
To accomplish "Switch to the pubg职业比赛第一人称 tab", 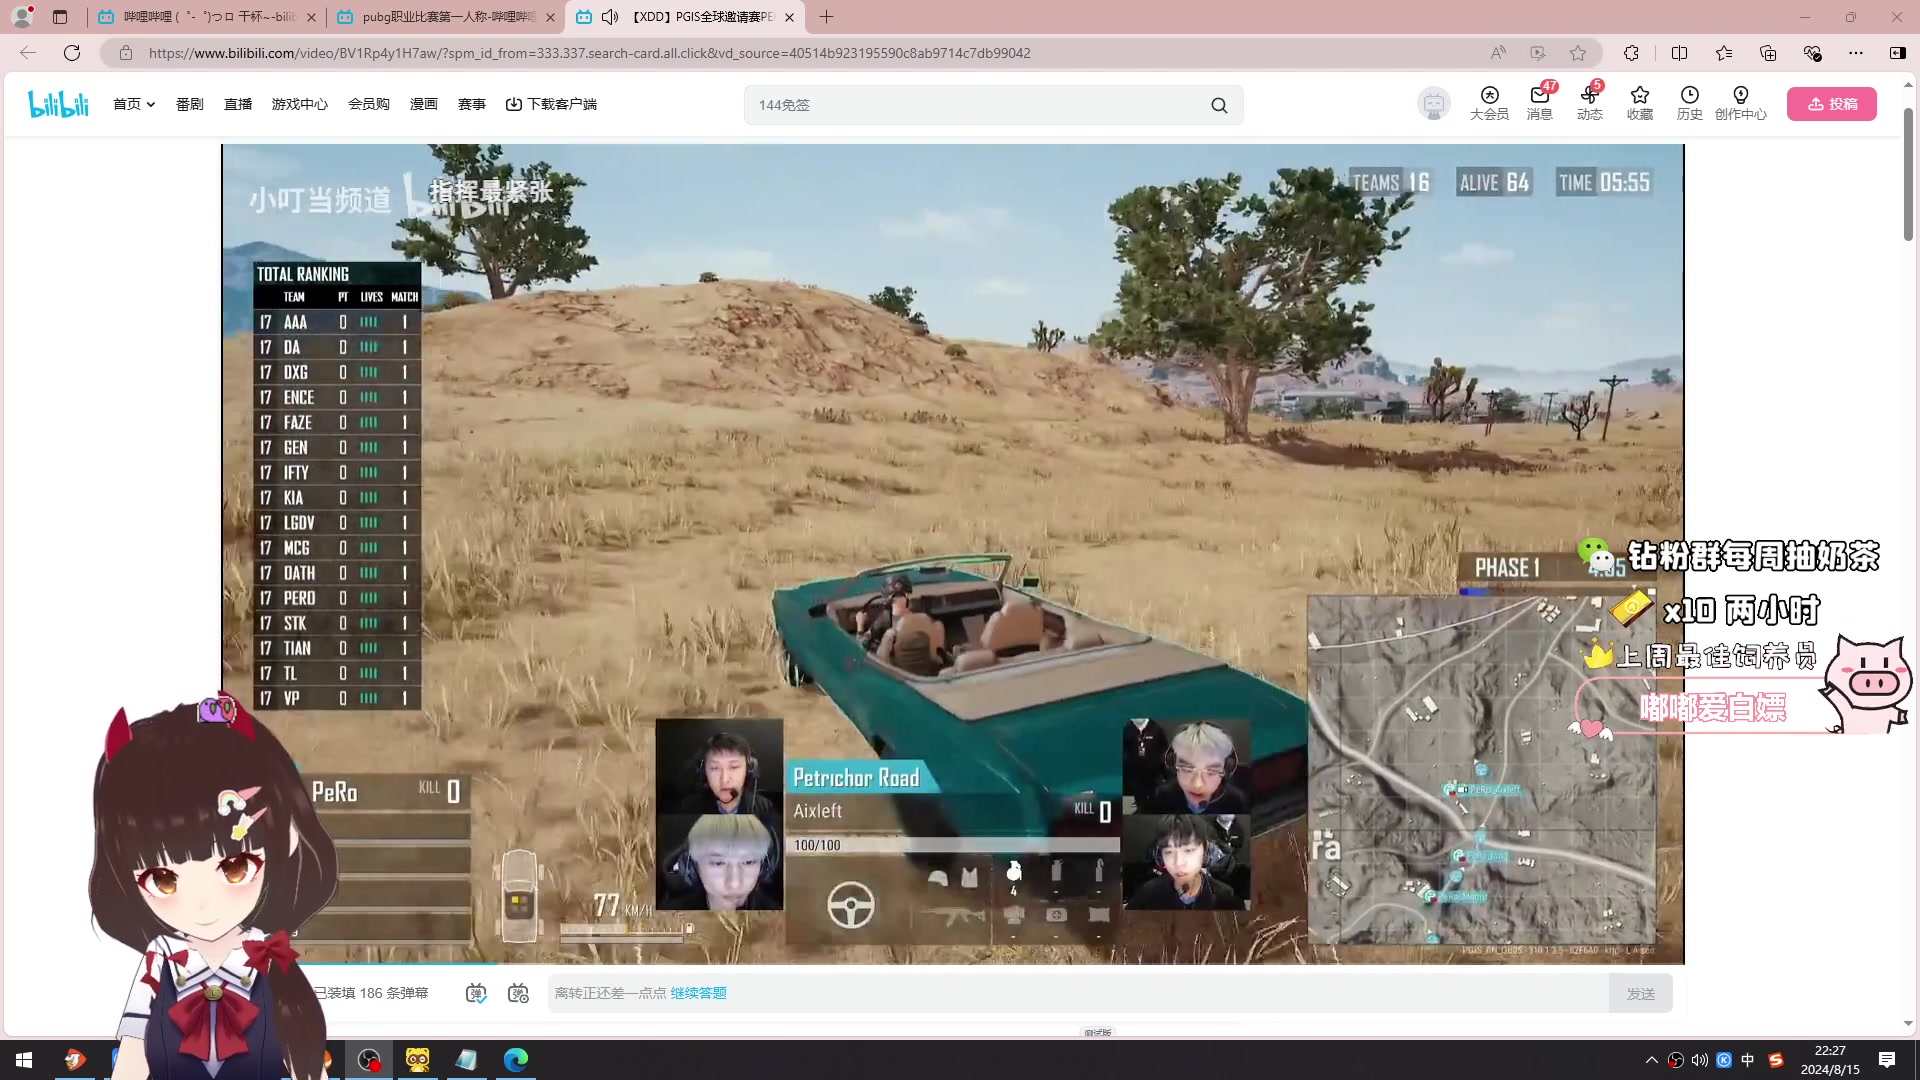I will 445,17.
